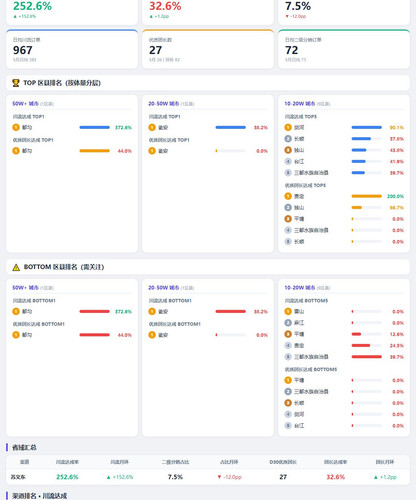416x500 pixels.
Task: Click the rank 1 badge in the 200.0% row
Action: point(288,196)
